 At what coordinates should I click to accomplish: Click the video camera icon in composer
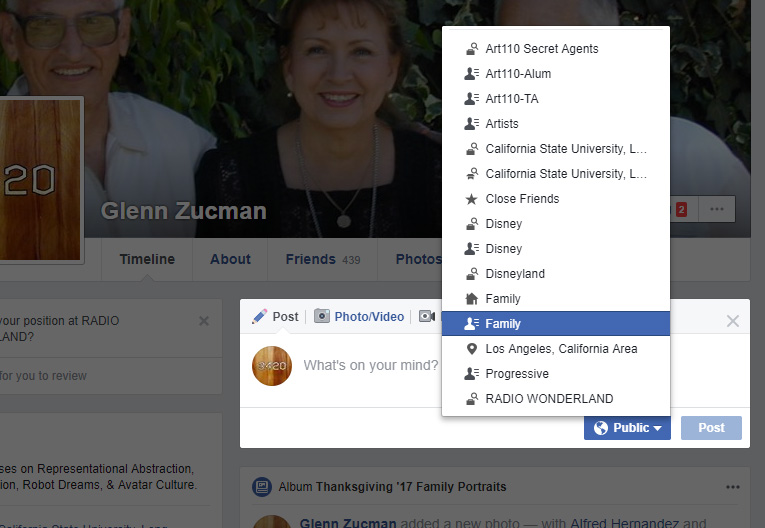(427, 316)
